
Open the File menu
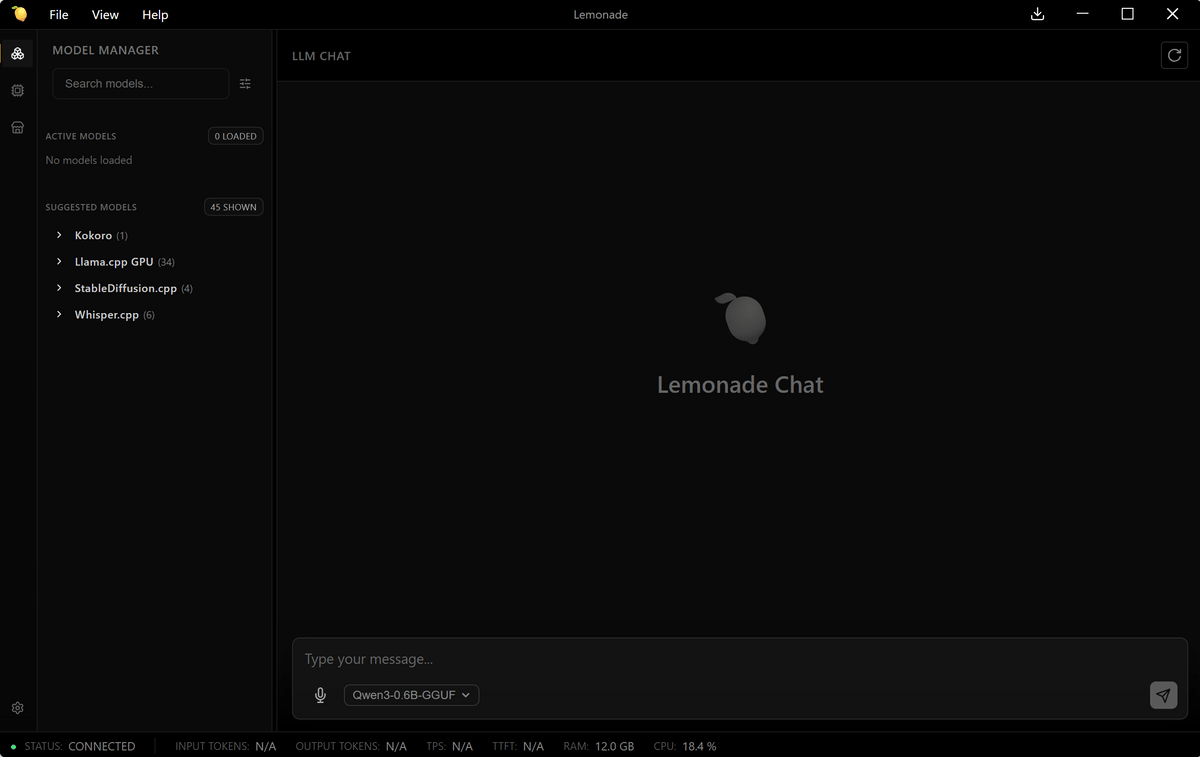(x=59, y=15)
